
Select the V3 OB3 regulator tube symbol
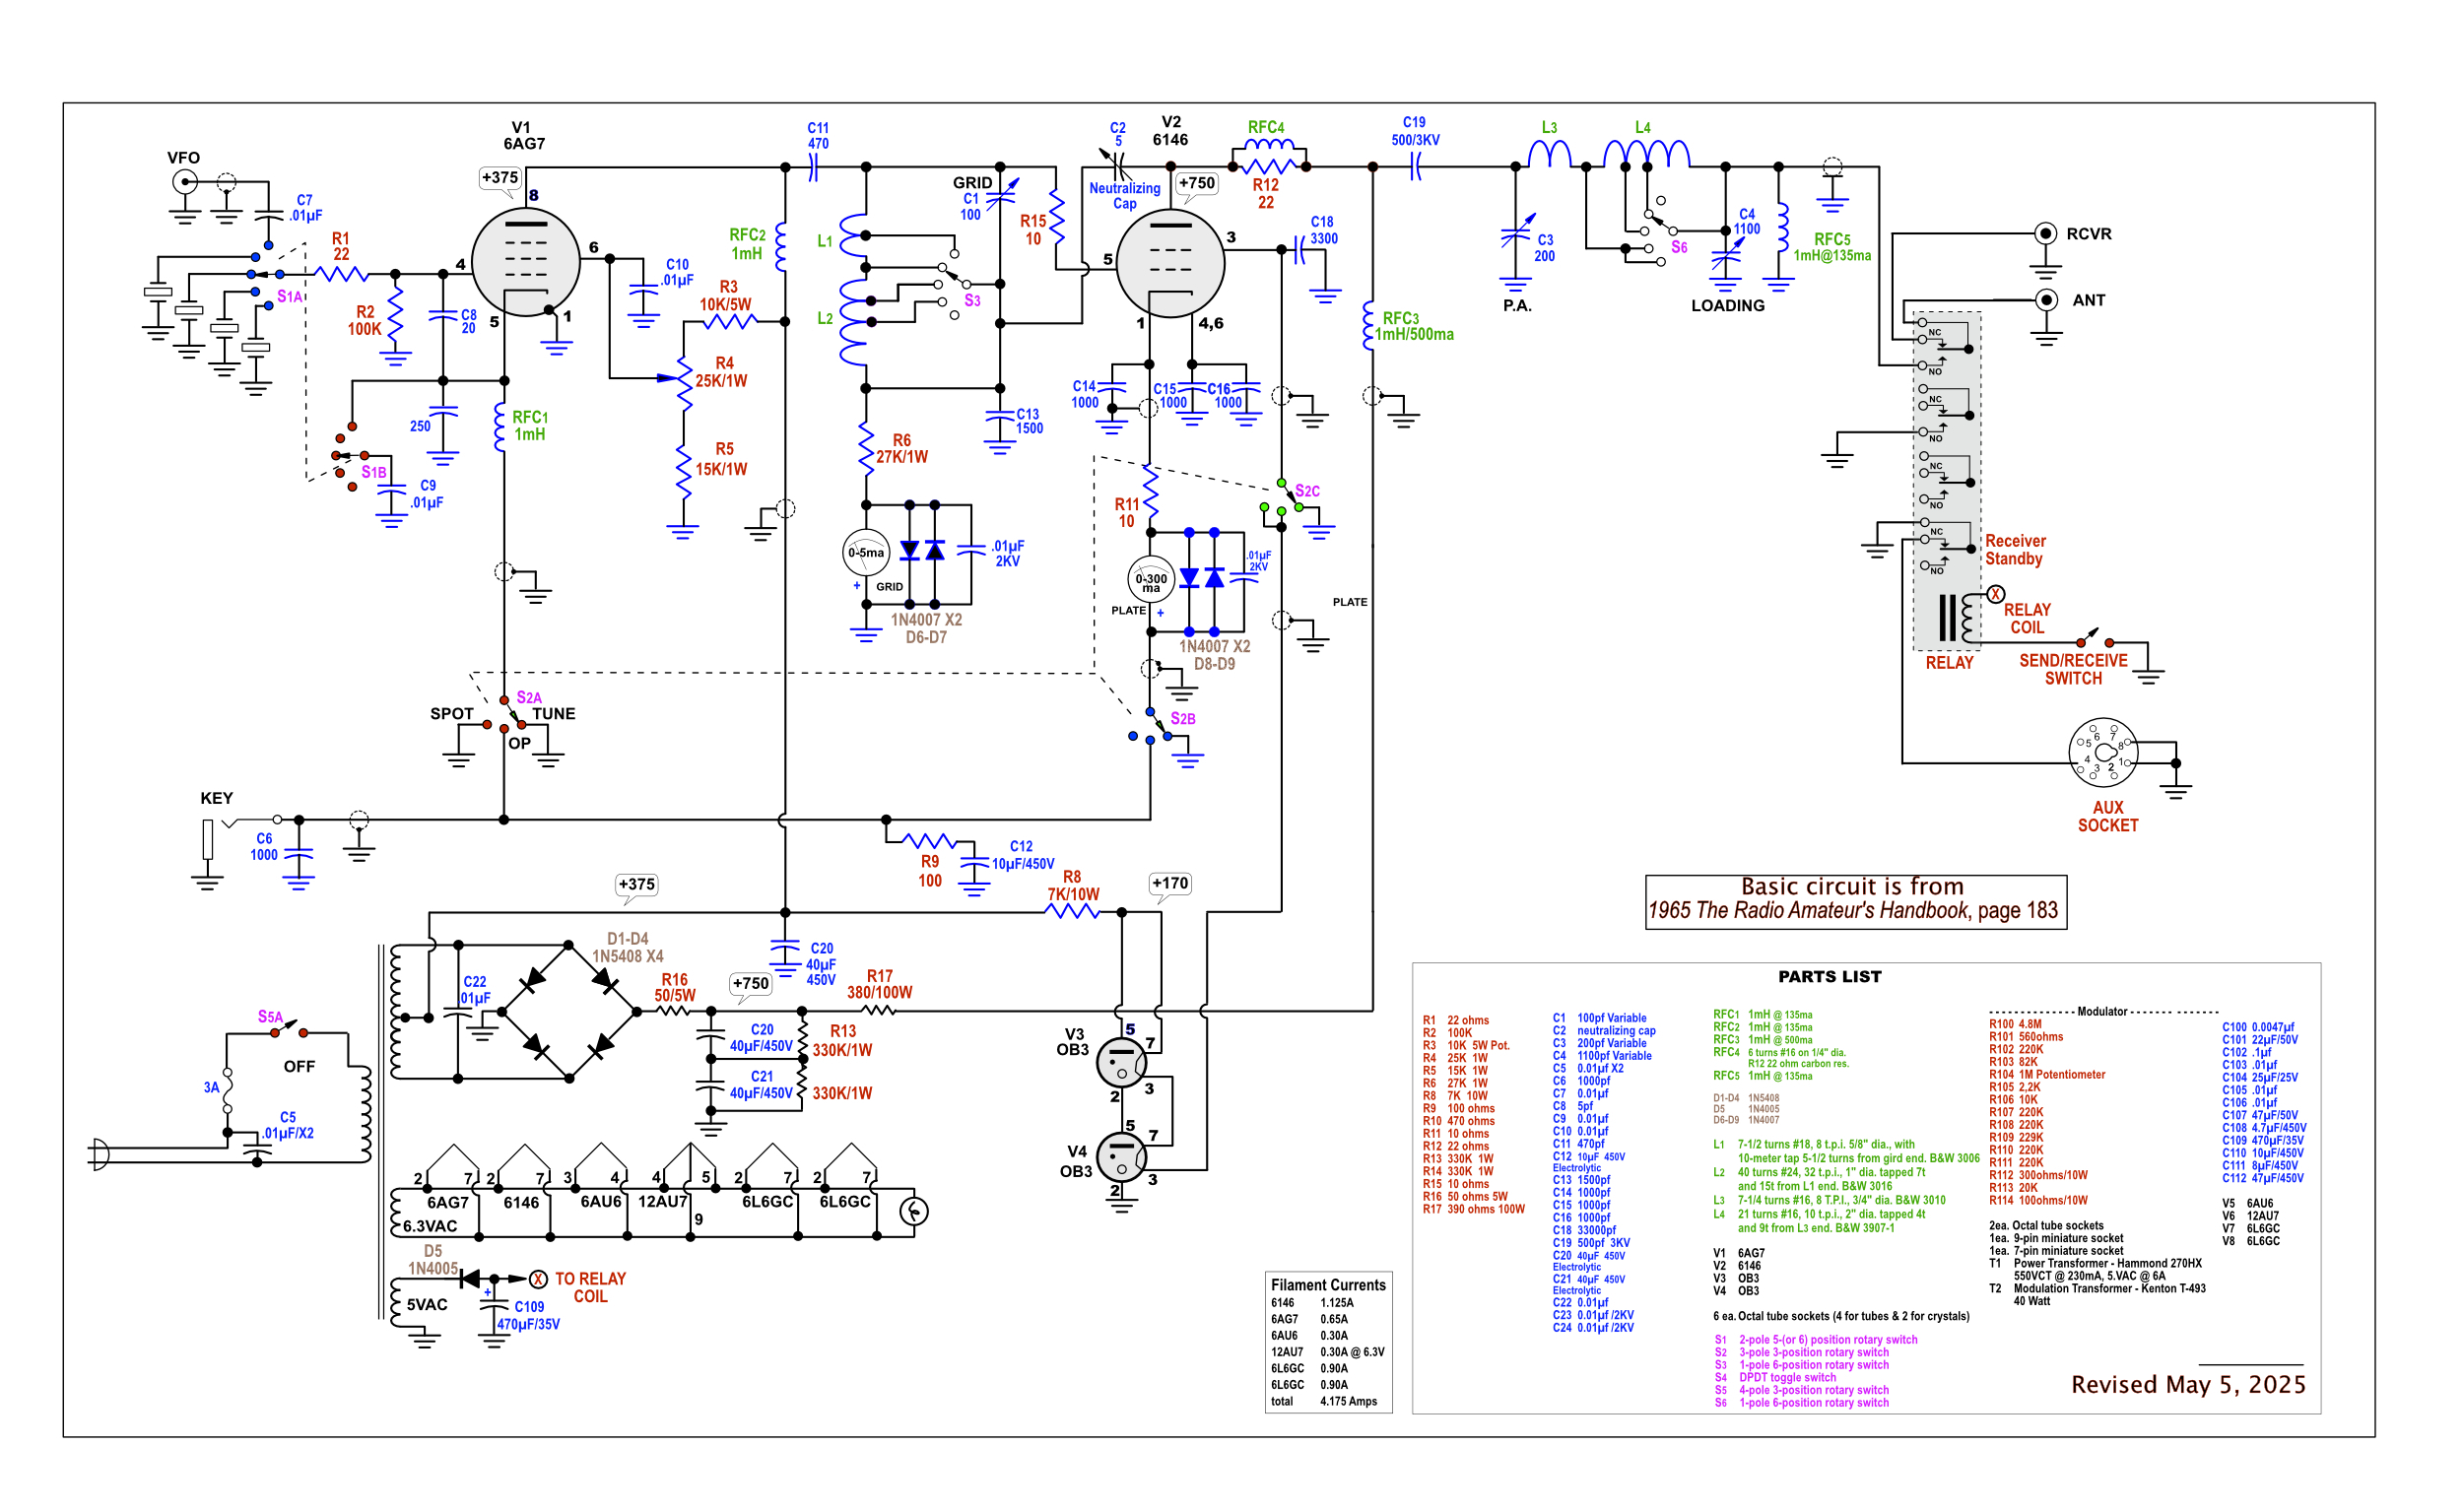pyautogui.click(x=1121, y=1063)
